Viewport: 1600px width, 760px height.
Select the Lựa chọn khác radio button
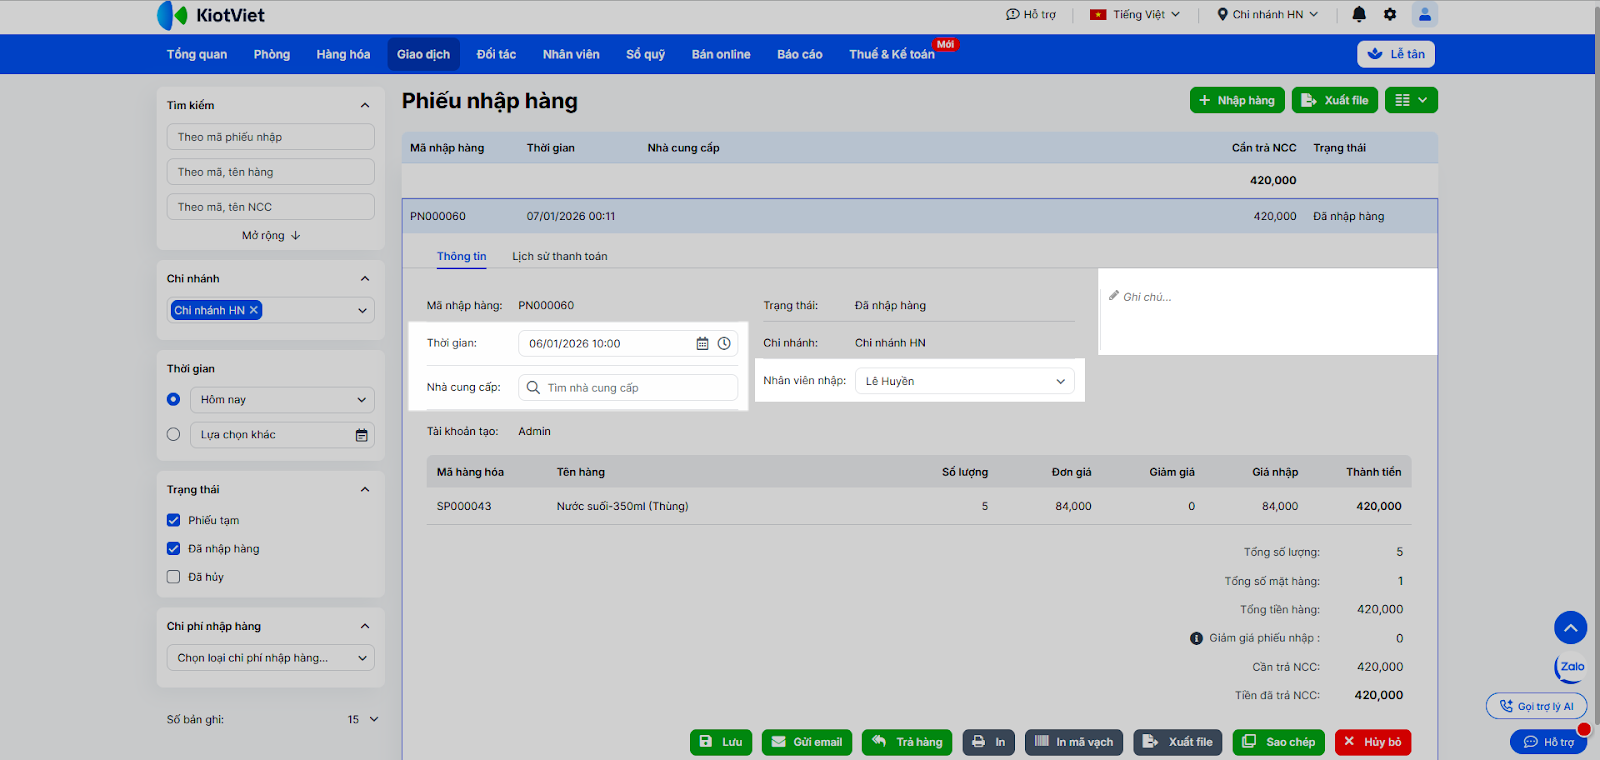[x=174, y=435]
